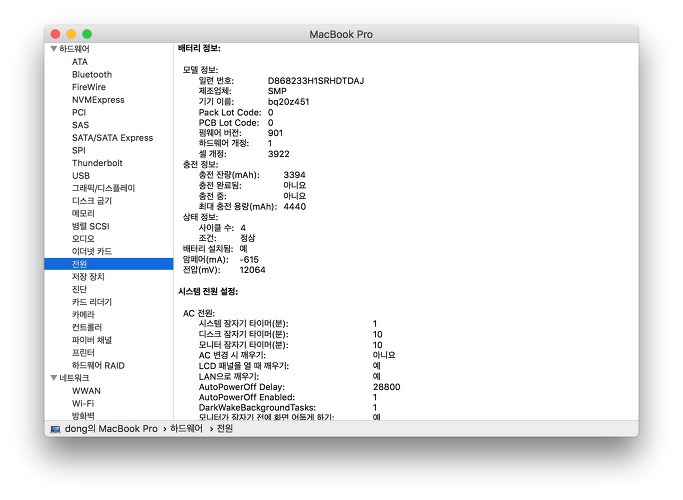Show 카메라 information
This screenshot has height=500, width=683.
pyautogui.click(x=83, y=314)
